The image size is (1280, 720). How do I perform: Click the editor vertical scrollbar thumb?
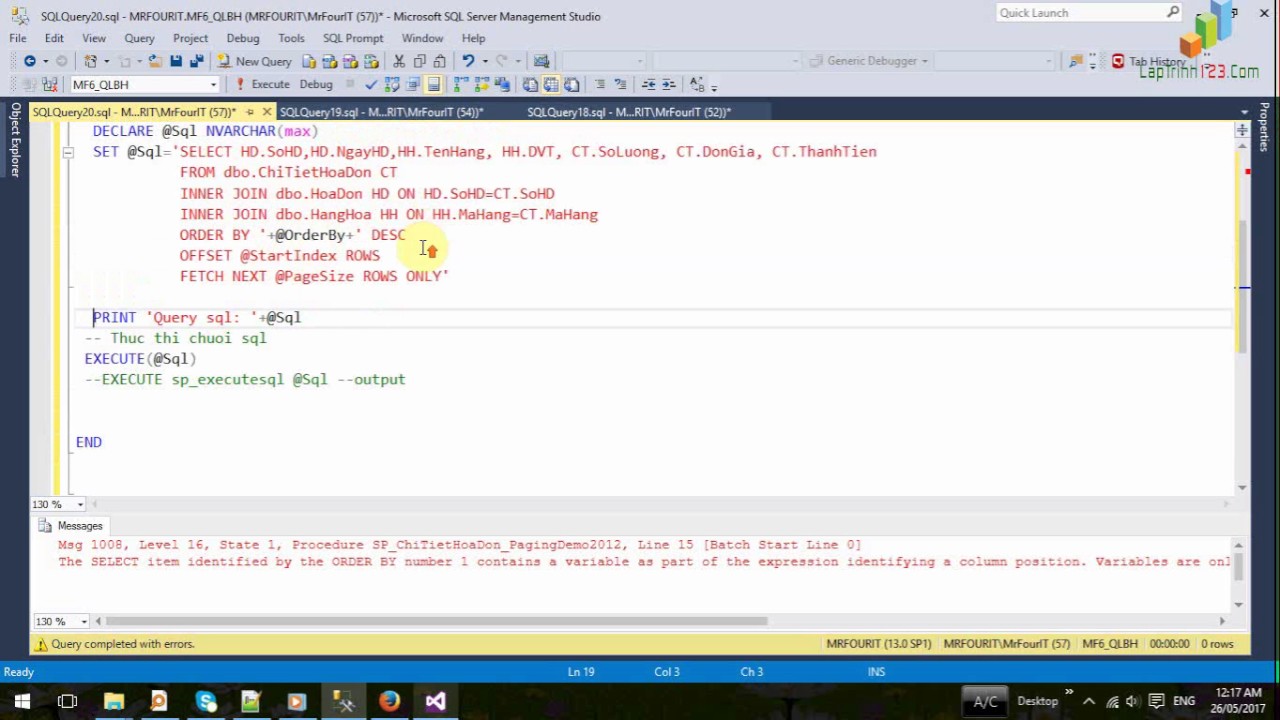[x=1242, y=285]
